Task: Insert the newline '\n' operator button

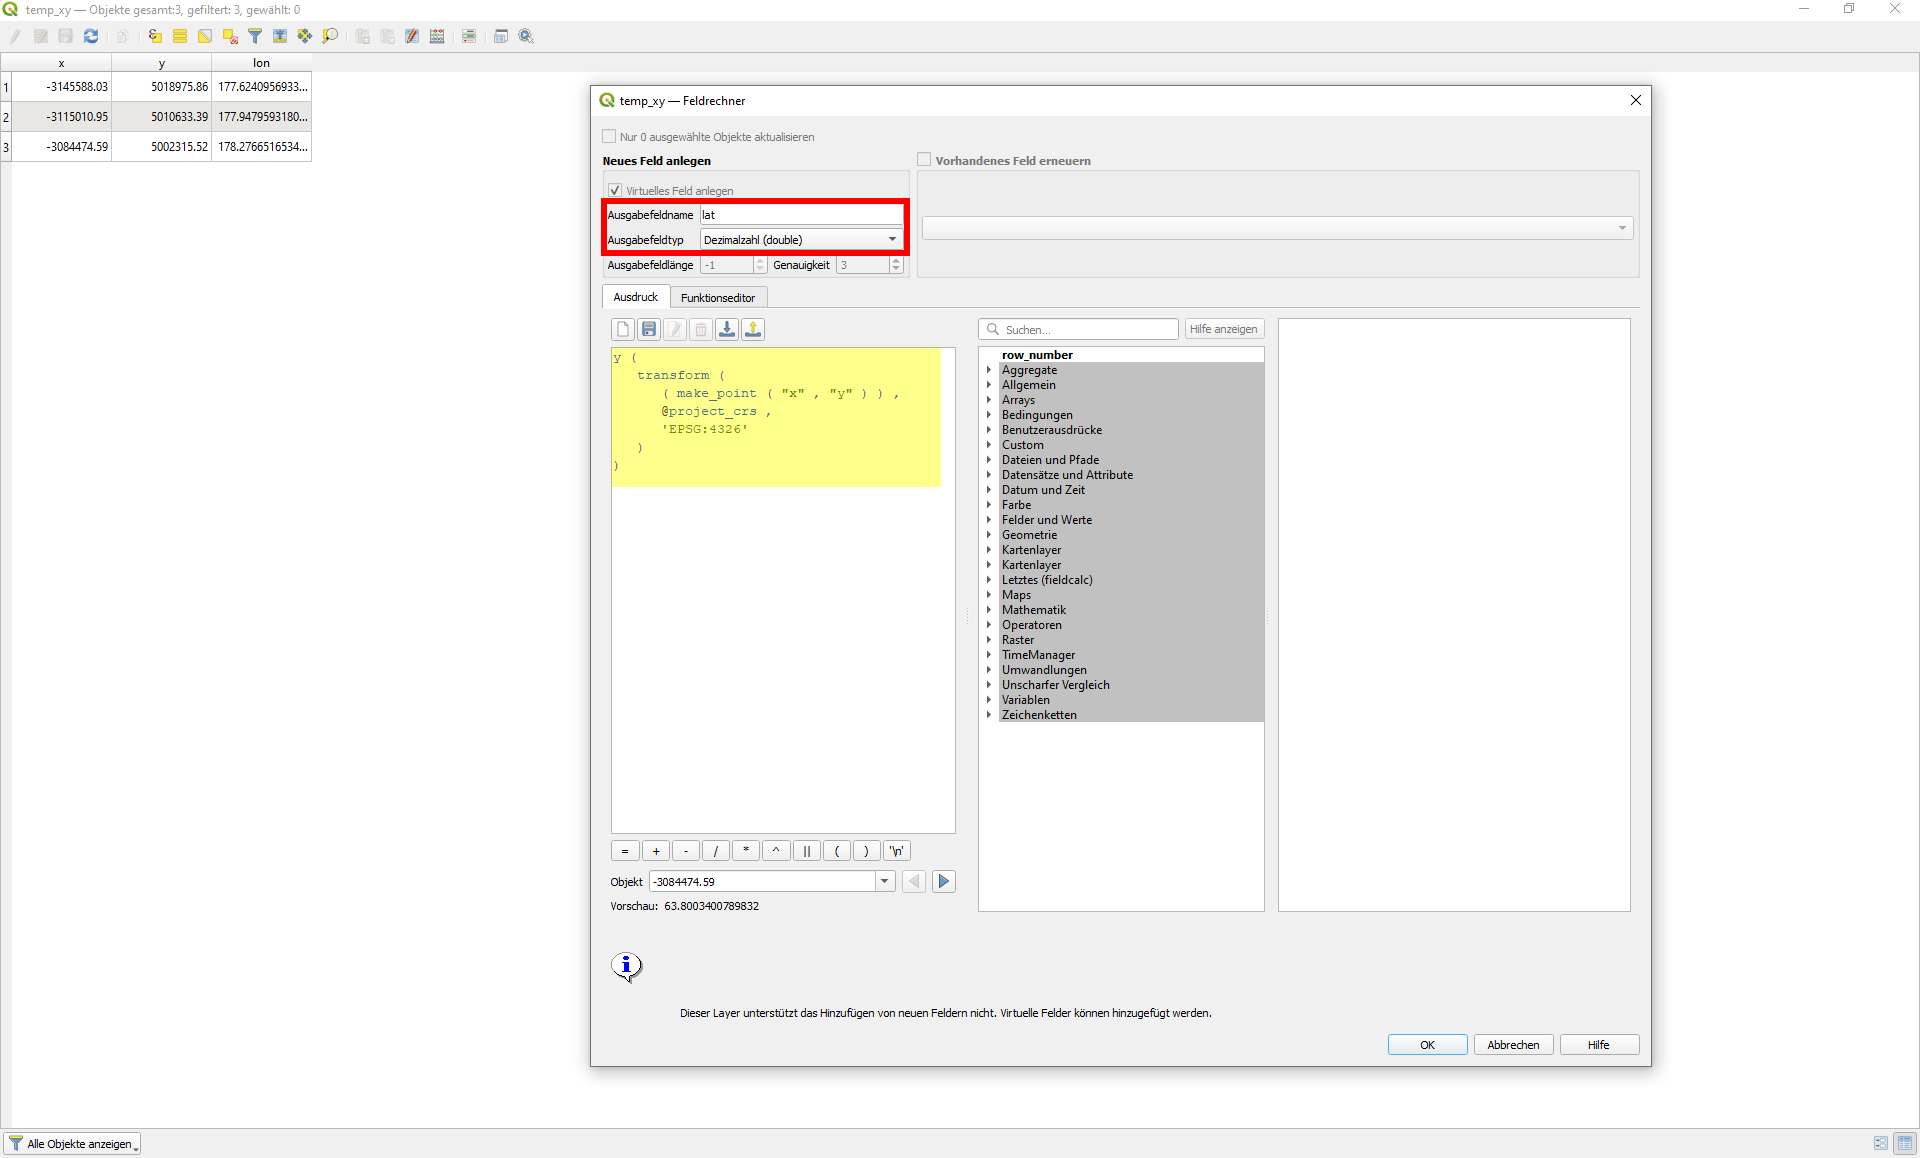Action: point(897,851)
